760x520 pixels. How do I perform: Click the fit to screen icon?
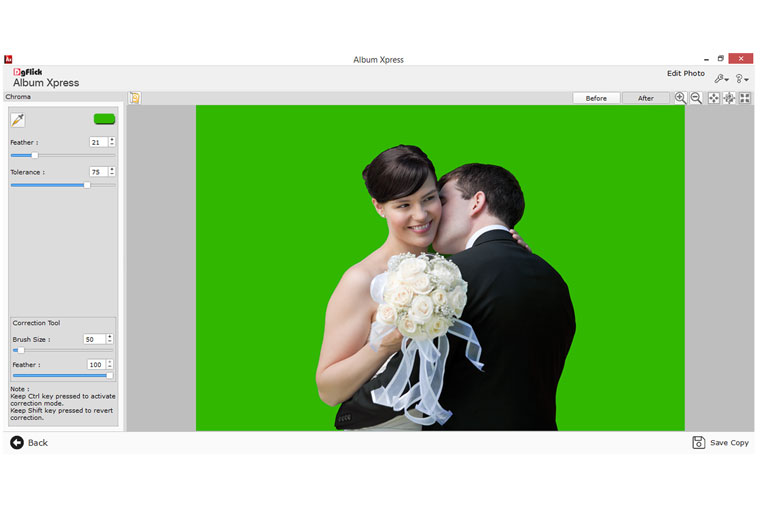745,98
